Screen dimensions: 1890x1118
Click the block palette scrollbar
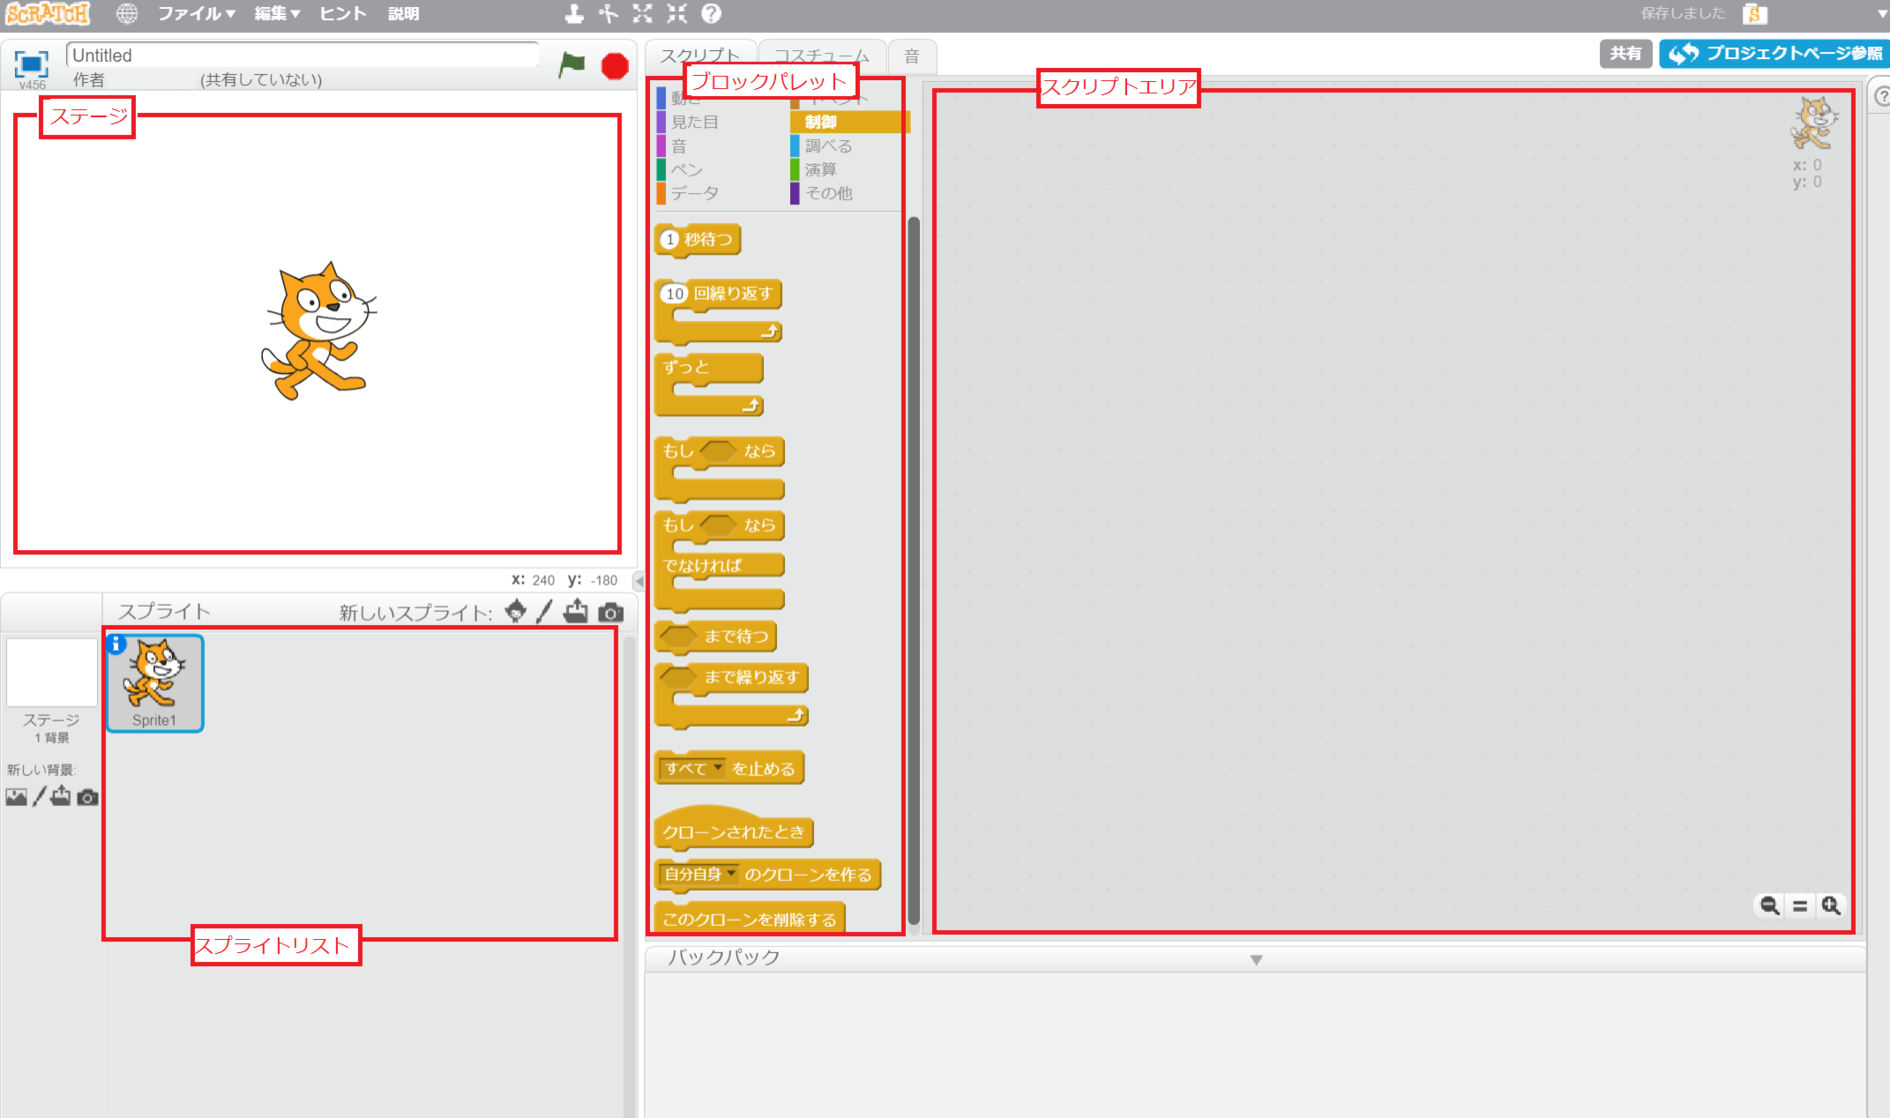914,570
